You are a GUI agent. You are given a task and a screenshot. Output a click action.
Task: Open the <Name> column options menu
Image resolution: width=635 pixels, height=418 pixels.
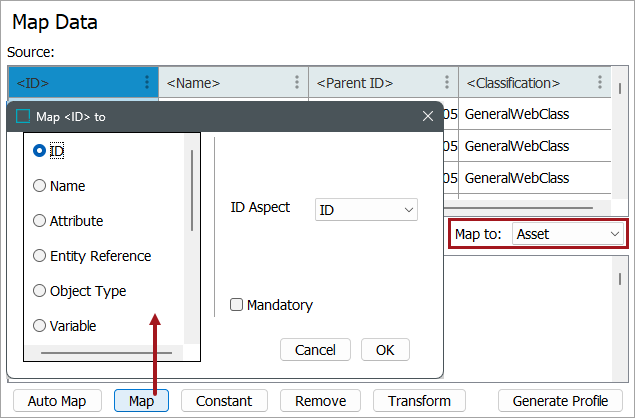pyautogui.click(x=297, y=82)
